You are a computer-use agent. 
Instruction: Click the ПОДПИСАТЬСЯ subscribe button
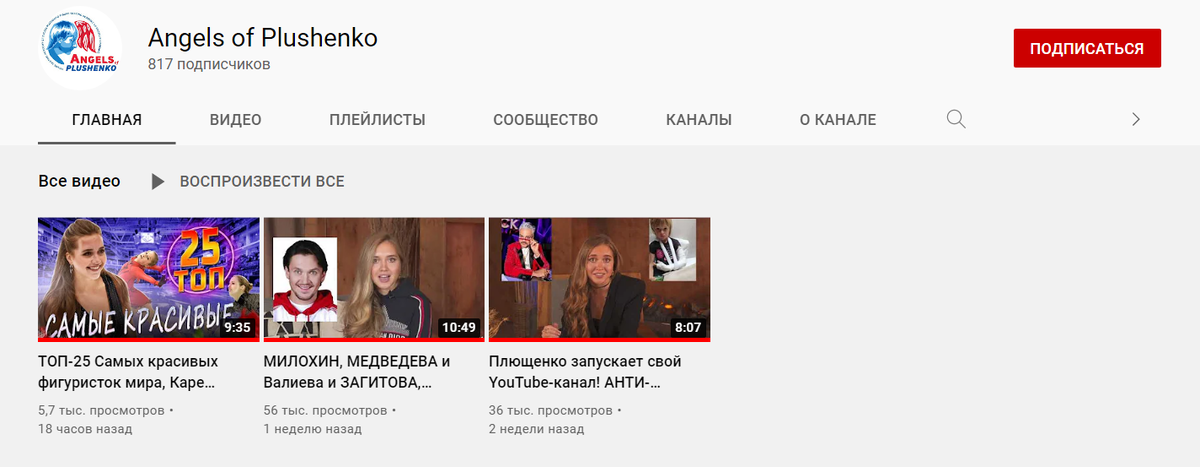pyautogui.click(x=1087, y=48)
